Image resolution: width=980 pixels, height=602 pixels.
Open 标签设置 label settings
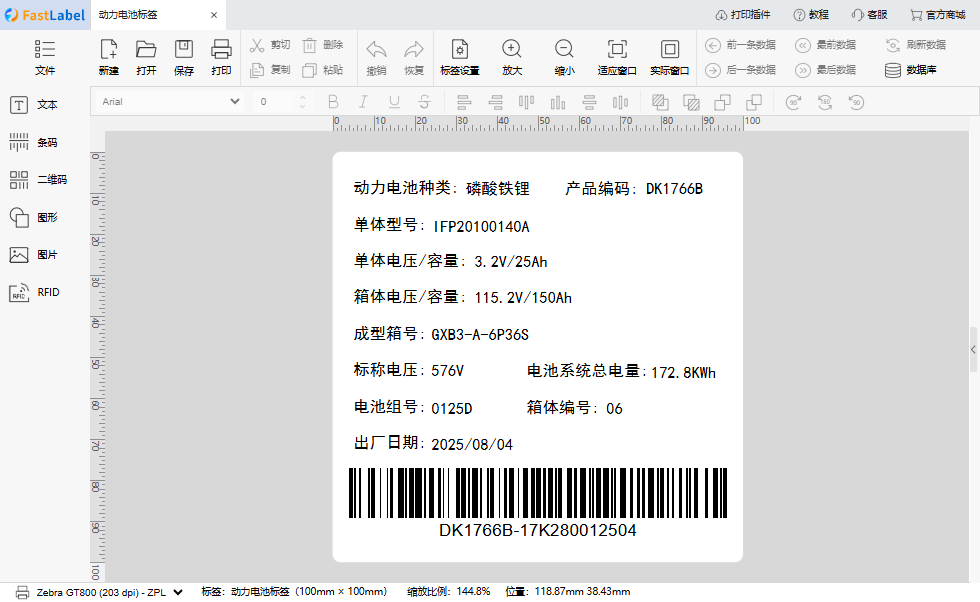(x=460, y=57)
